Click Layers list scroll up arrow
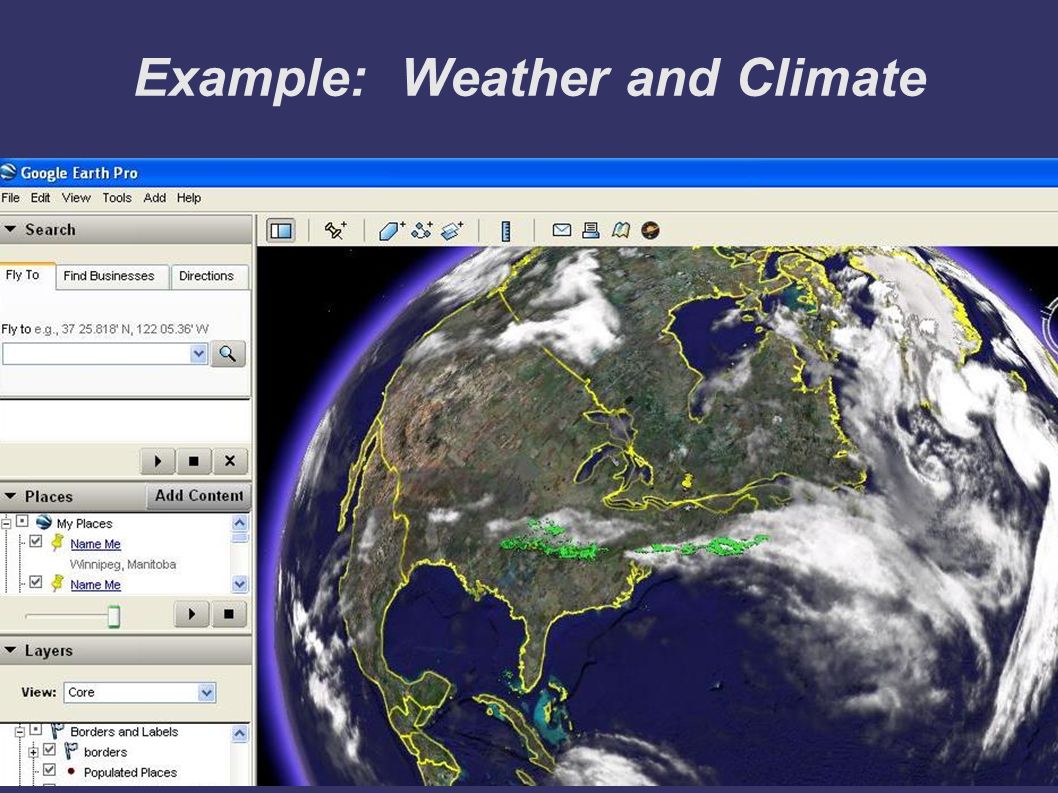The width and height of the screenshot is (1058, 793). click(240, 734)
